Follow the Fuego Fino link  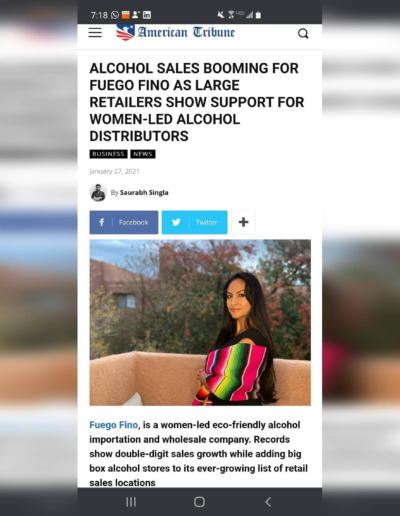(x=113, y=425)
